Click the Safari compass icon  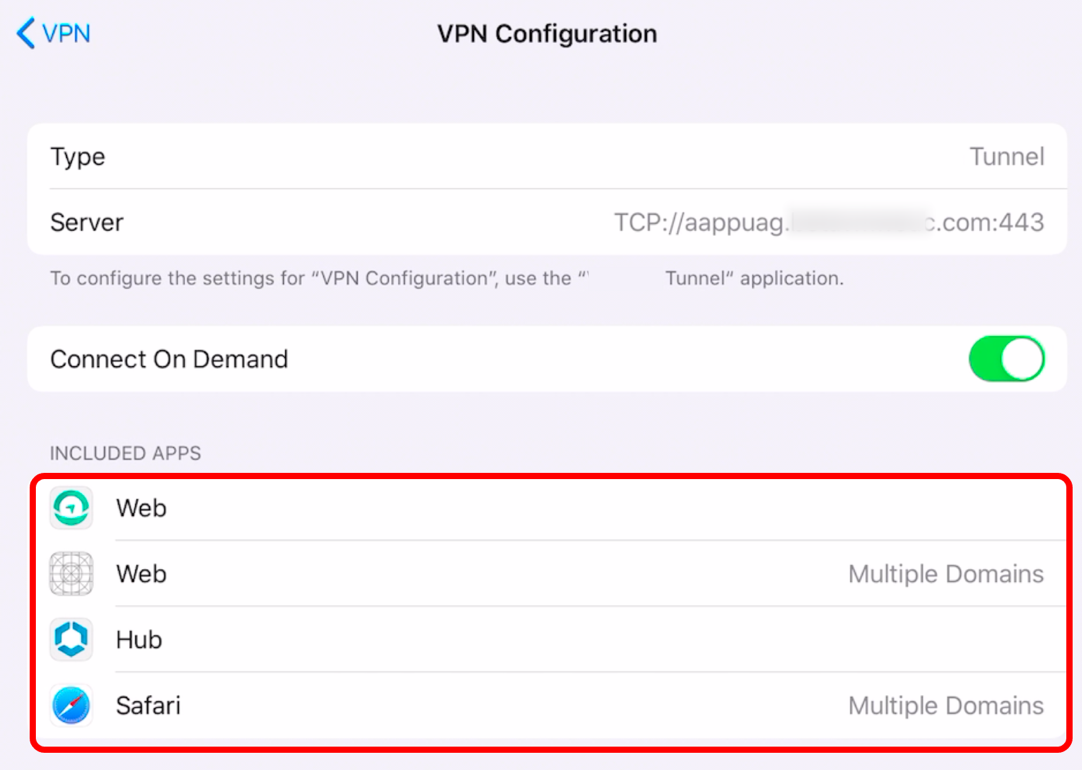click(x=71, y=706)
